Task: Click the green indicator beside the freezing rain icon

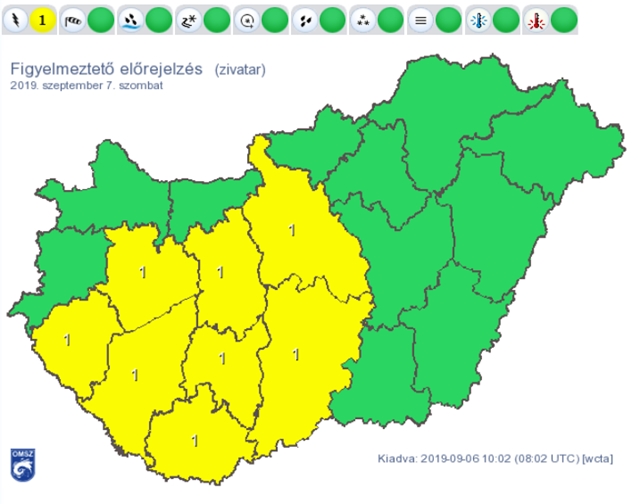Action: point(275,20)
